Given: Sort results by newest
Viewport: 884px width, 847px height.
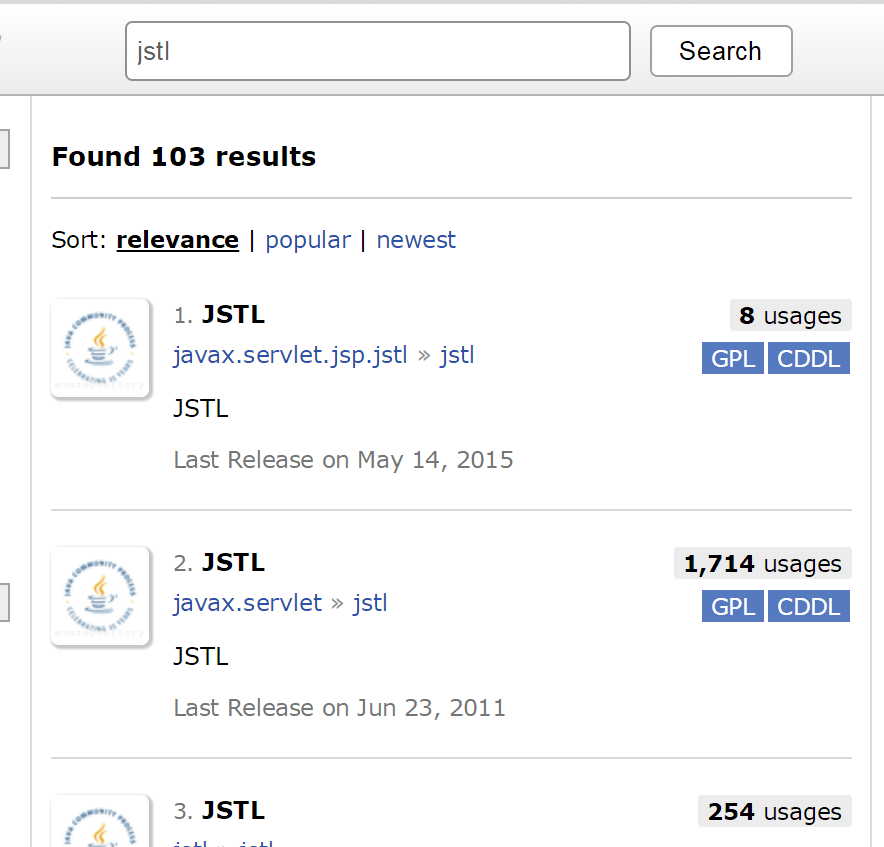Looking at the screenshot, I should pyautogui.click(x=416, y=240).
